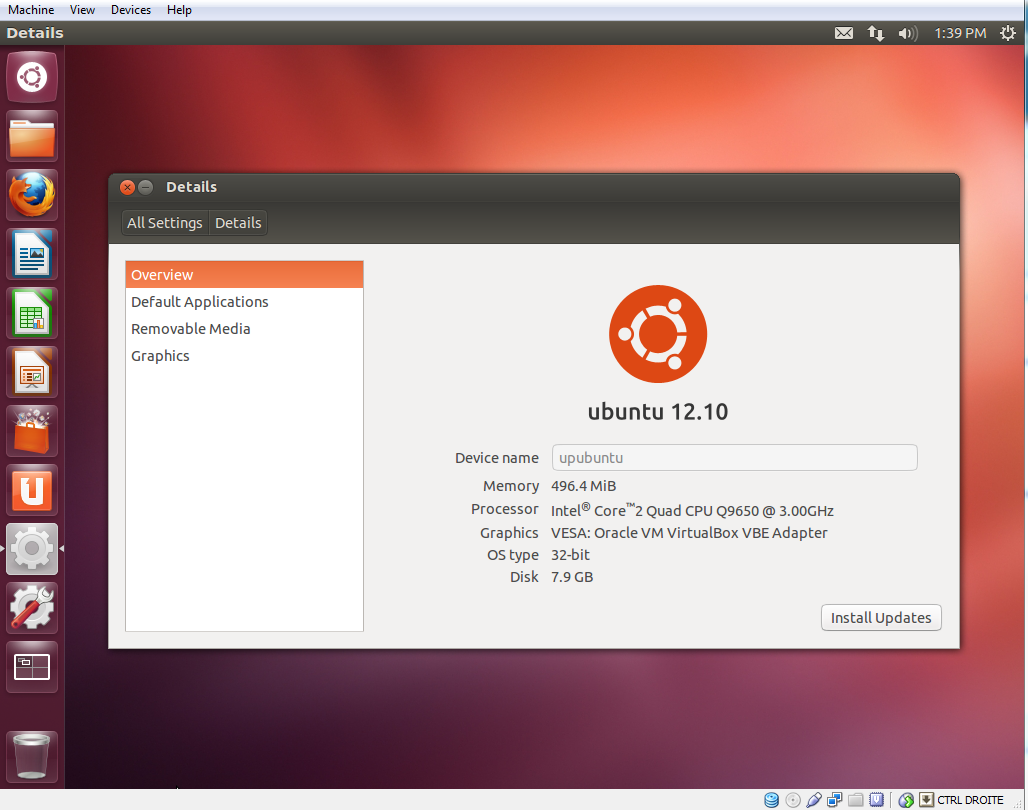Open the VirtualBox View menu
The image size is (1028, 810).
coord(83,10)
